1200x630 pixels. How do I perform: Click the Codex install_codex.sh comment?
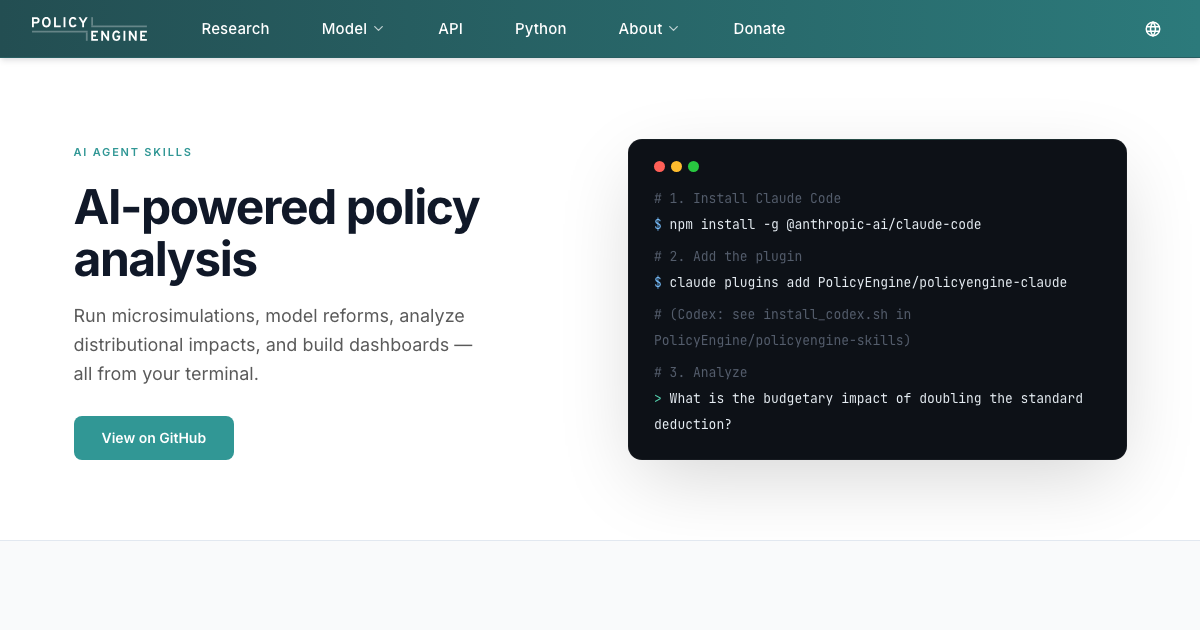pyautogui.click(x=783, y=327)
